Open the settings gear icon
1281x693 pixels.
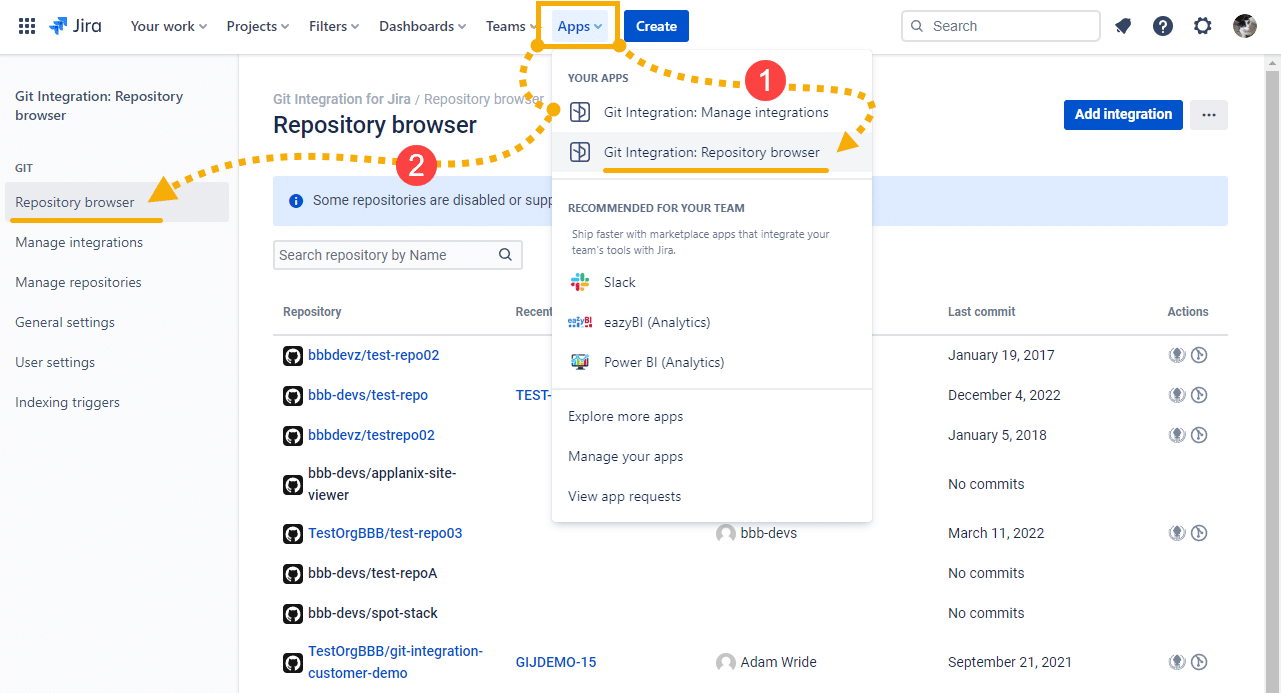tap(1203, 26)
